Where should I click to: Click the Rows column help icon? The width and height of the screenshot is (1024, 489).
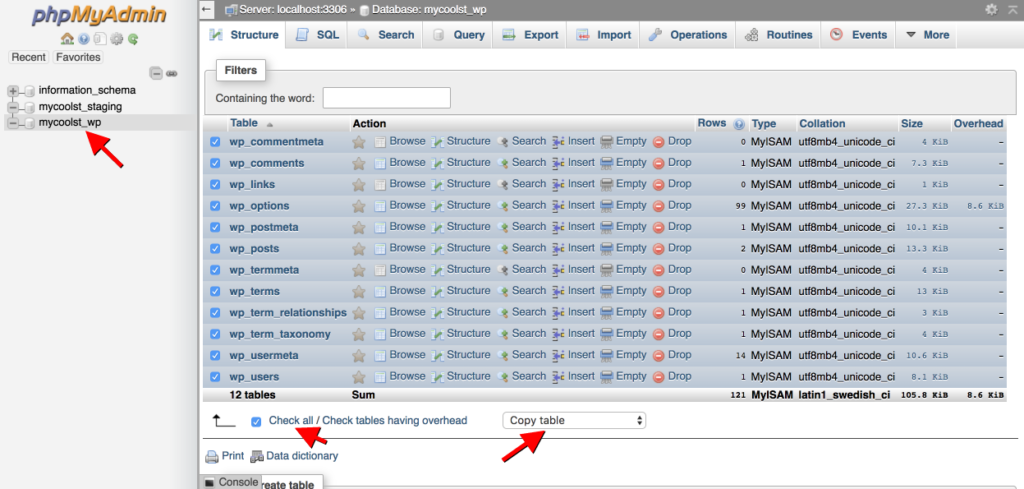[x=739, y=123]
